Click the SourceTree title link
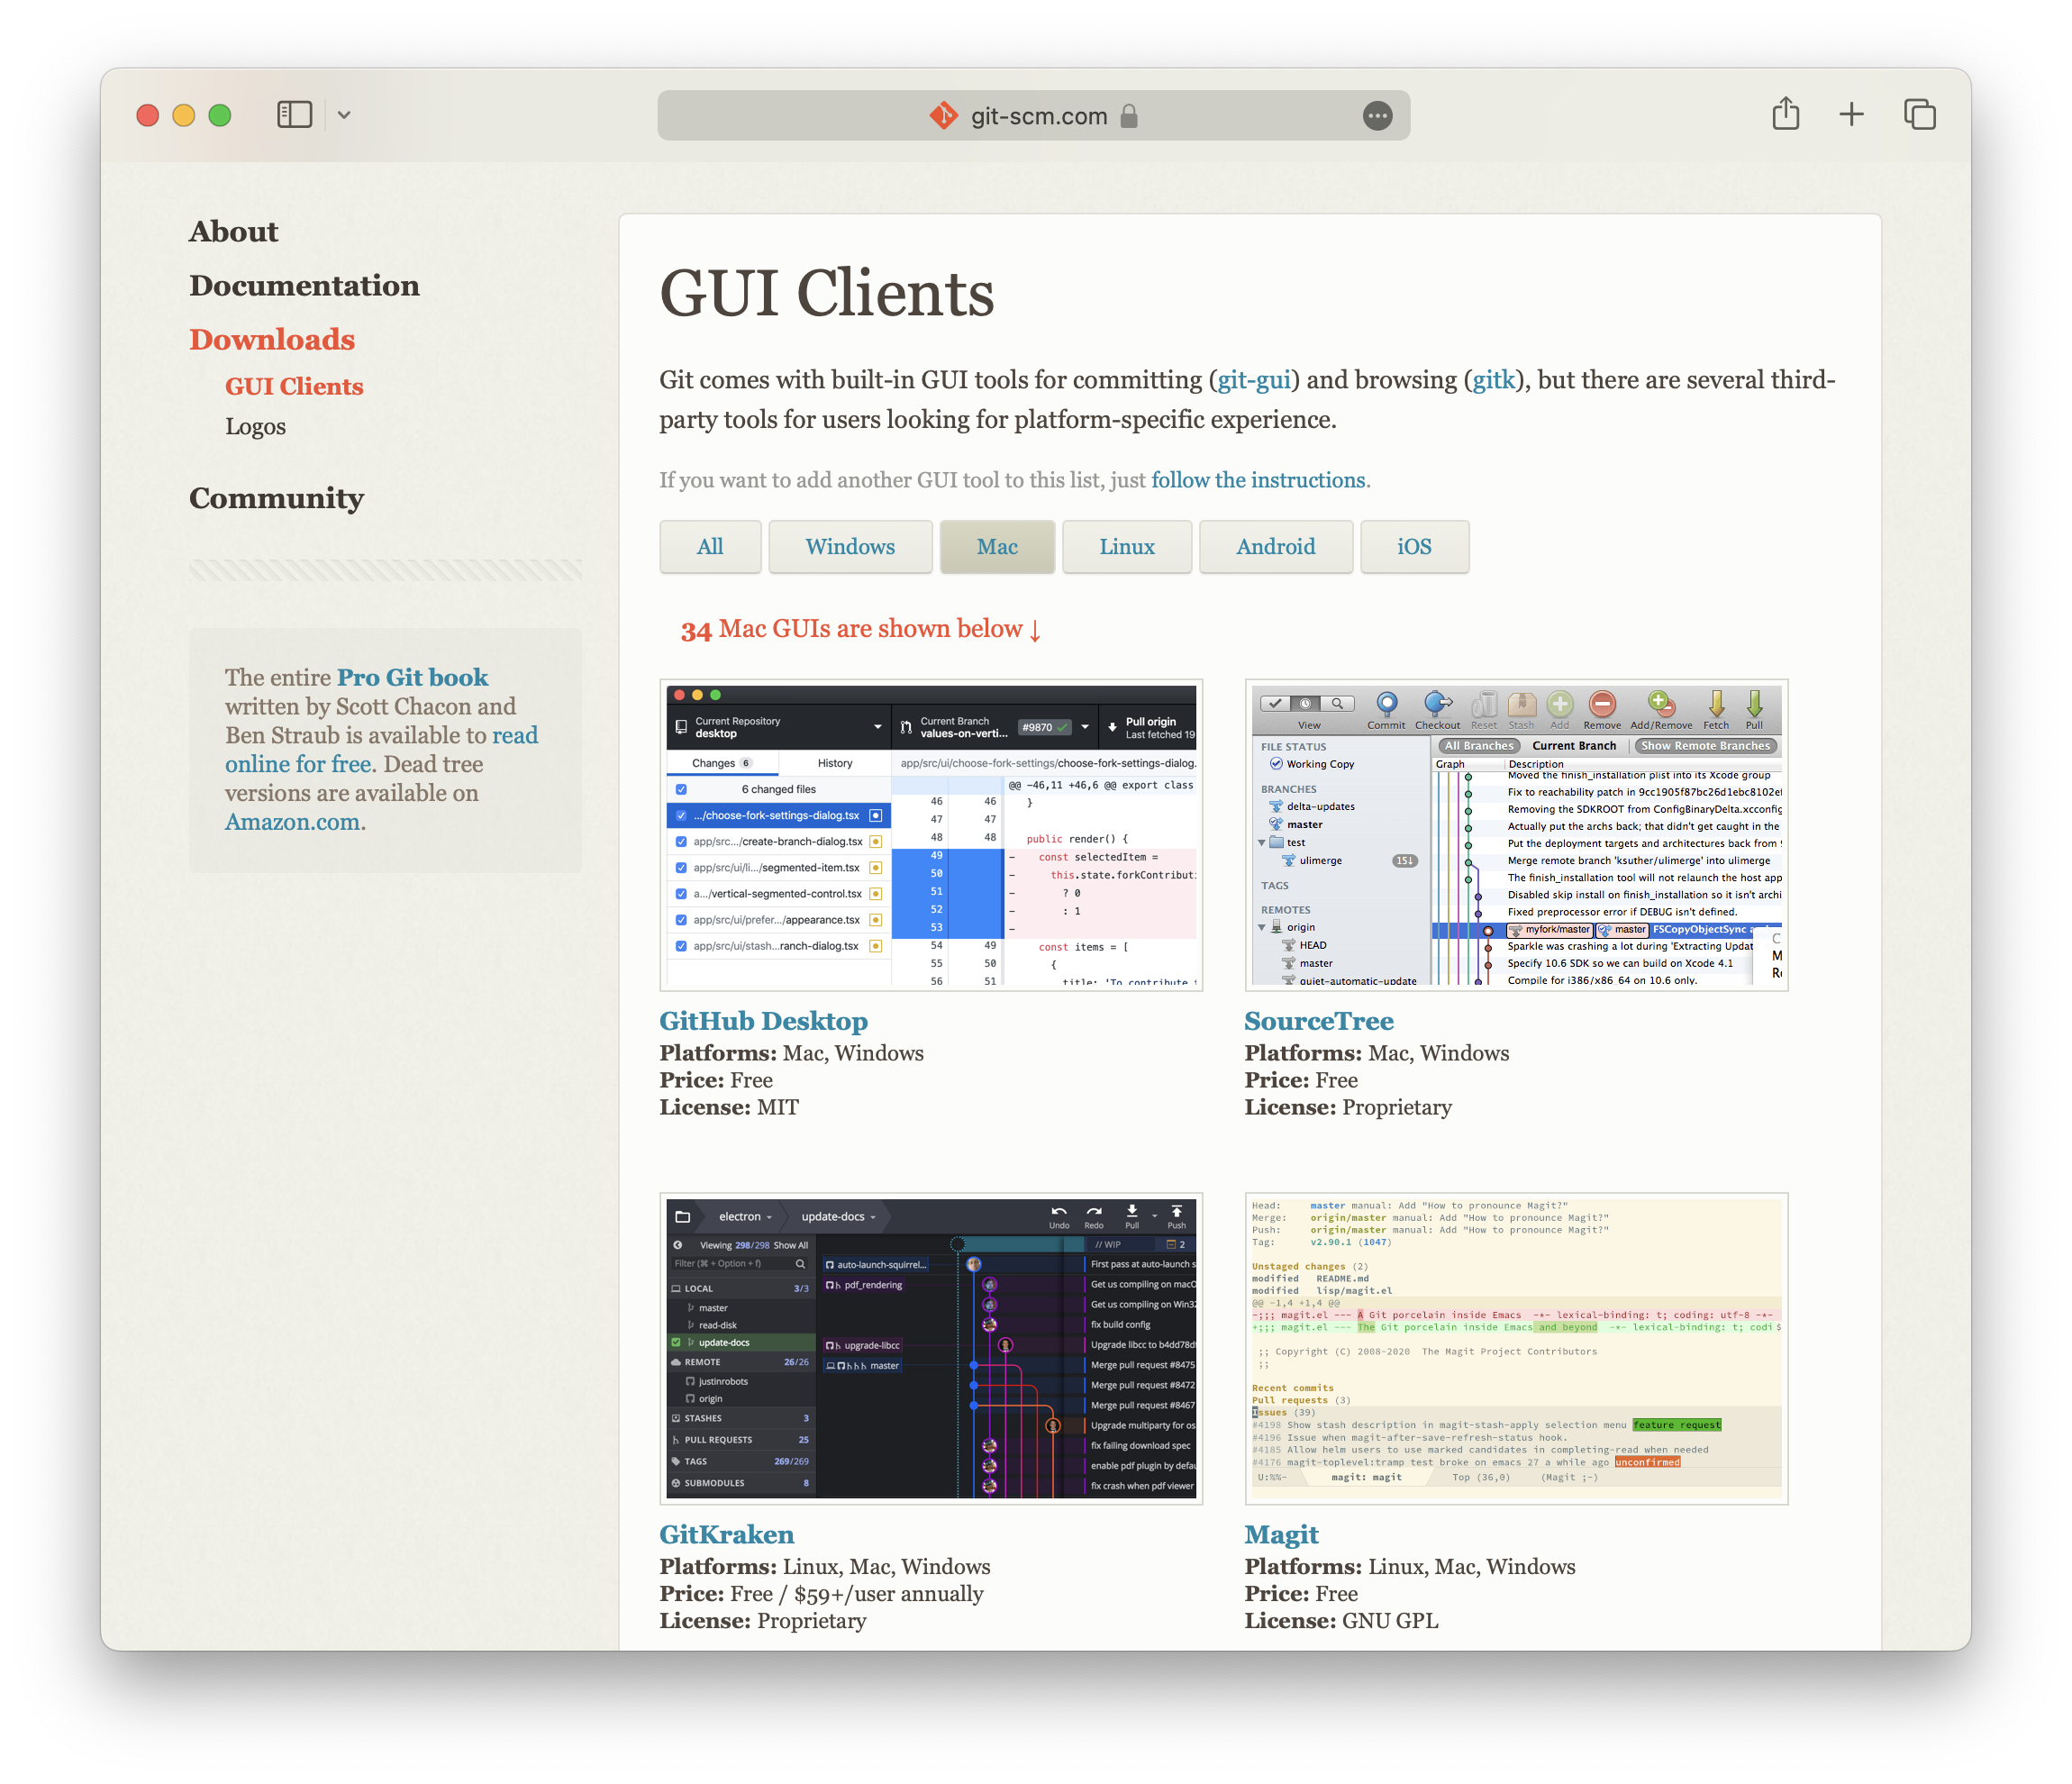 1318,1021
